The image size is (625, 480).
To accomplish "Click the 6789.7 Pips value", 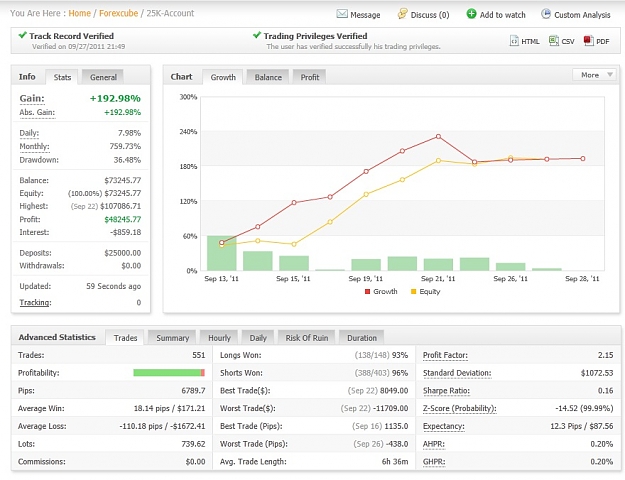I will (x=193, y=391).
